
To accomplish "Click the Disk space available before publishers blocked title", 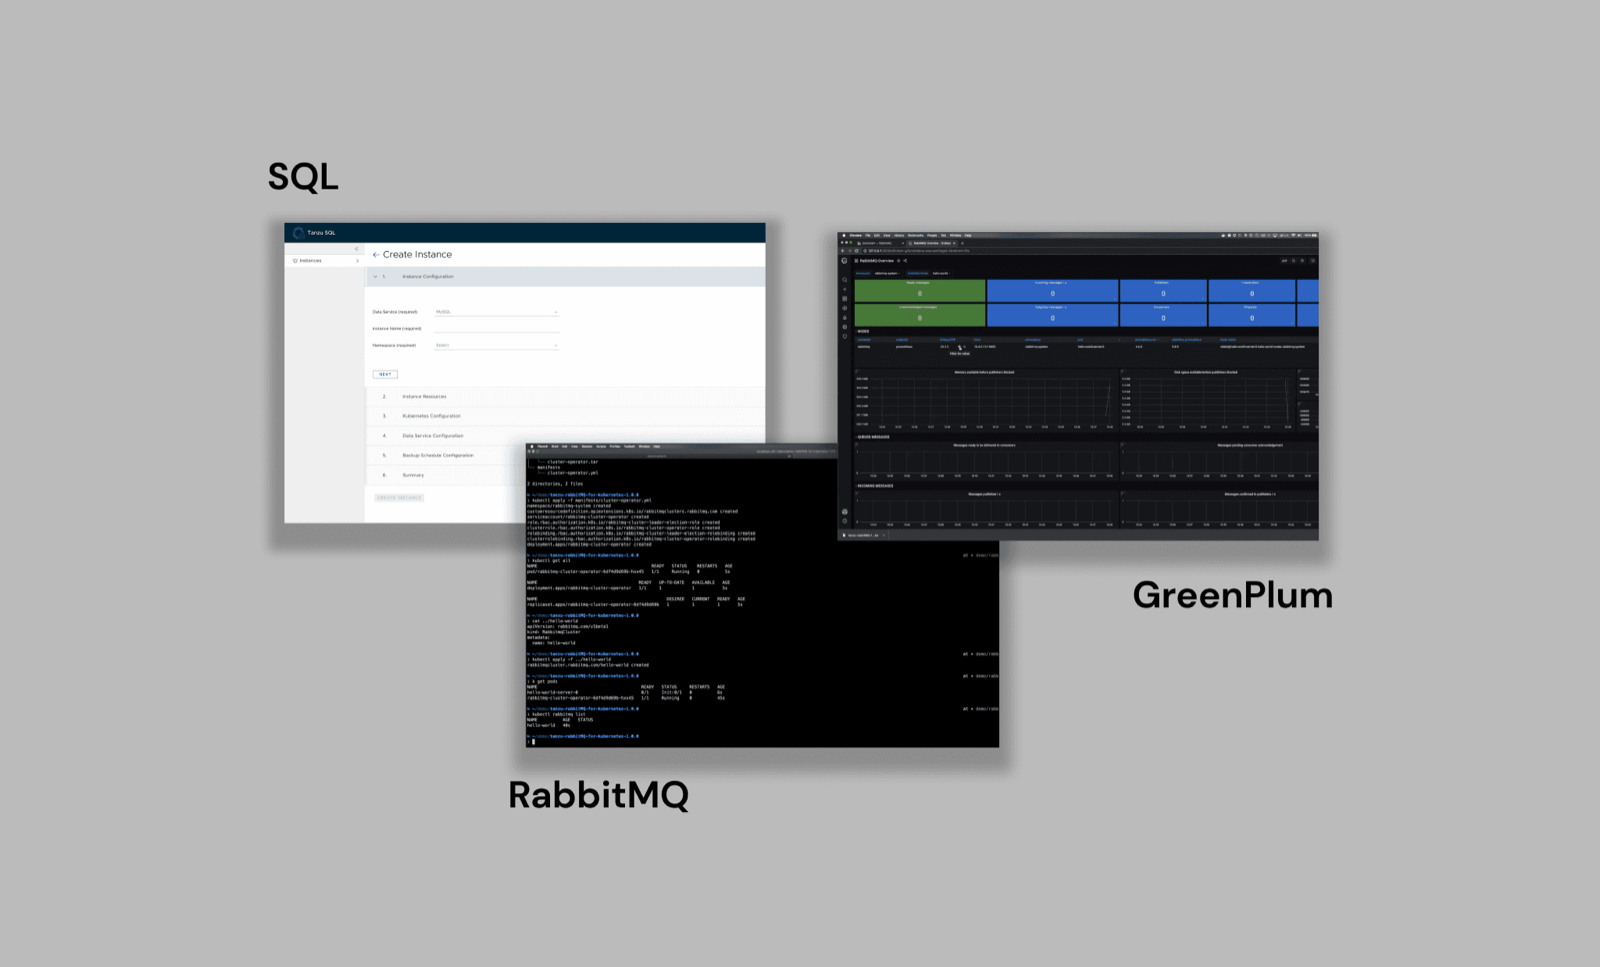I will (x=1206, y=372).
